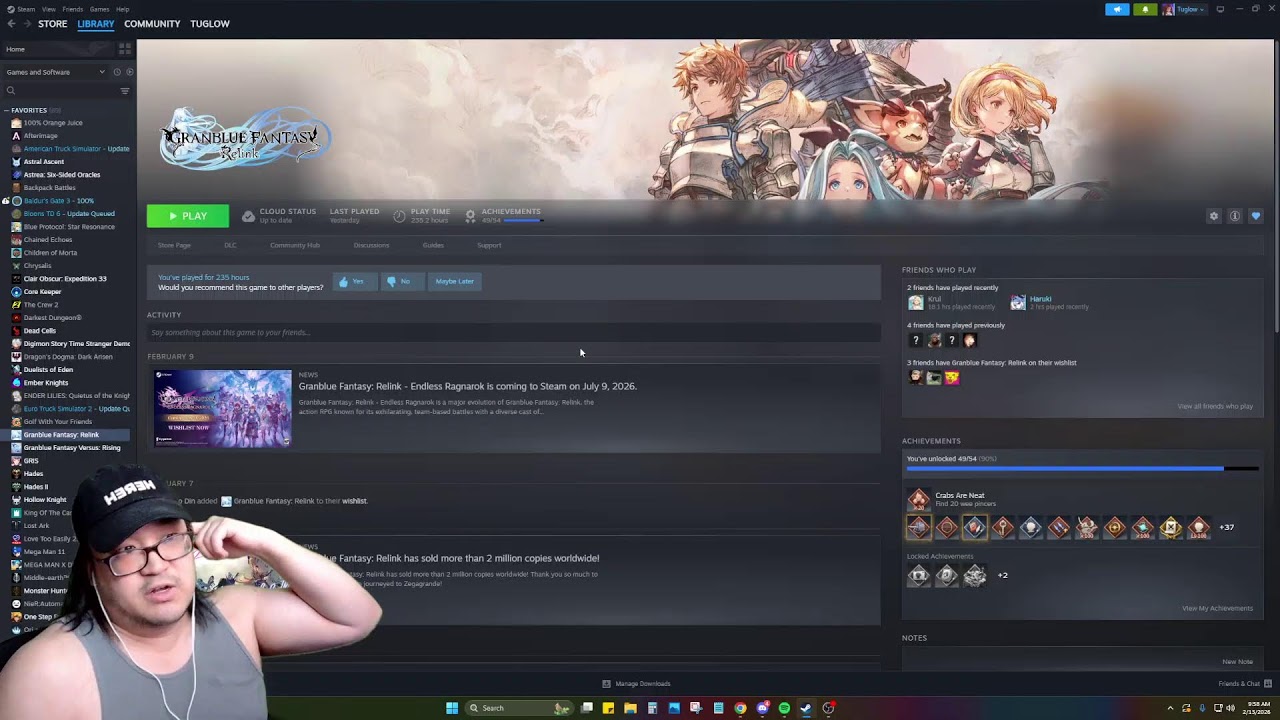Open the Friends & Chat icon
The height and width of the screenshot is (720, 1280).
click(x=1268, y=684)
